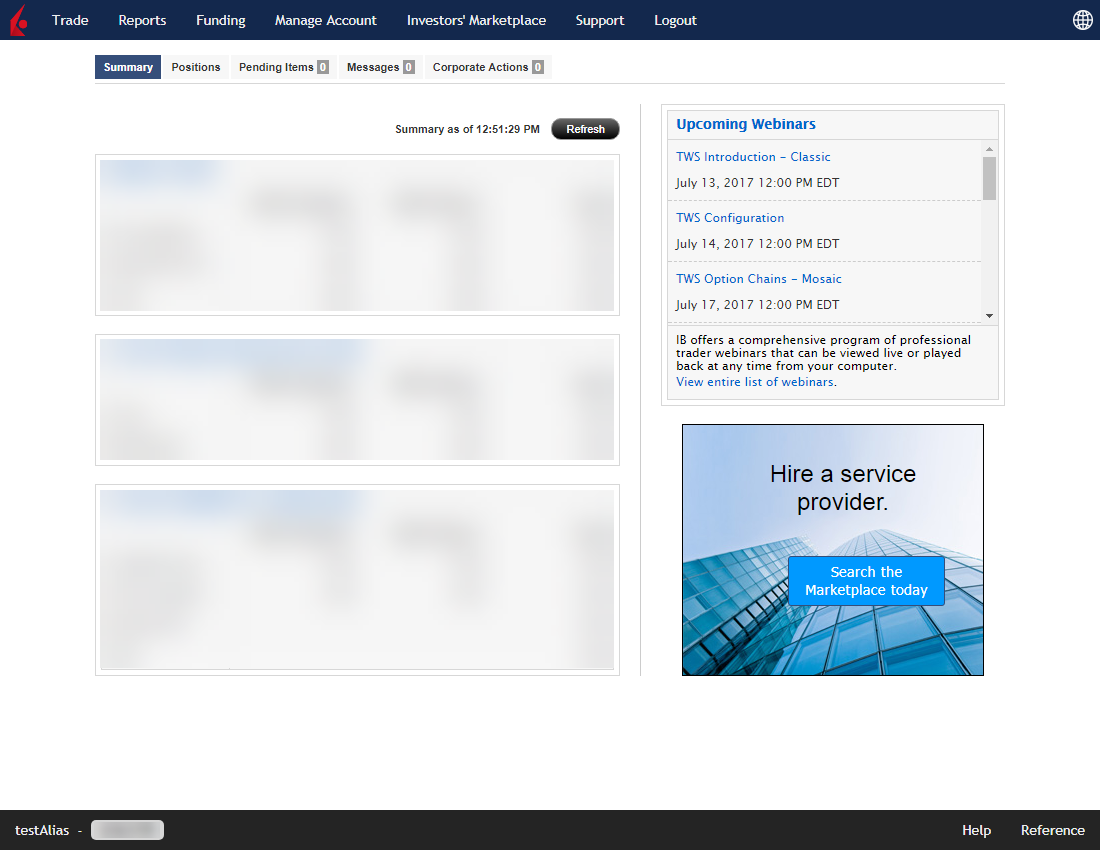Image resolution: width=1100 pixels, height=850 pixels.
Task: Click the Summary as of 12:51:29 PM text
Action: click(x=467, y=129)
